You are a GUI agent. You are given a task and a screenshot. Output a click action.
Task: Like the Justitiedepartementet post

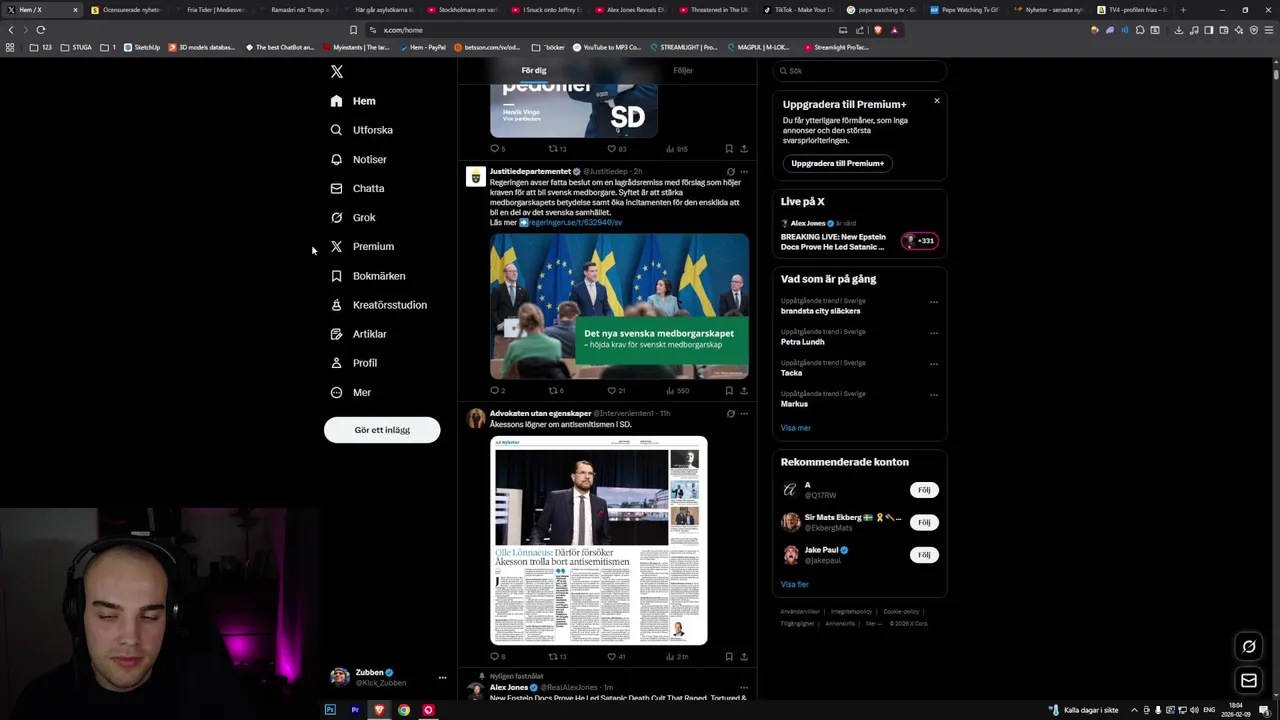click(616, 391)
